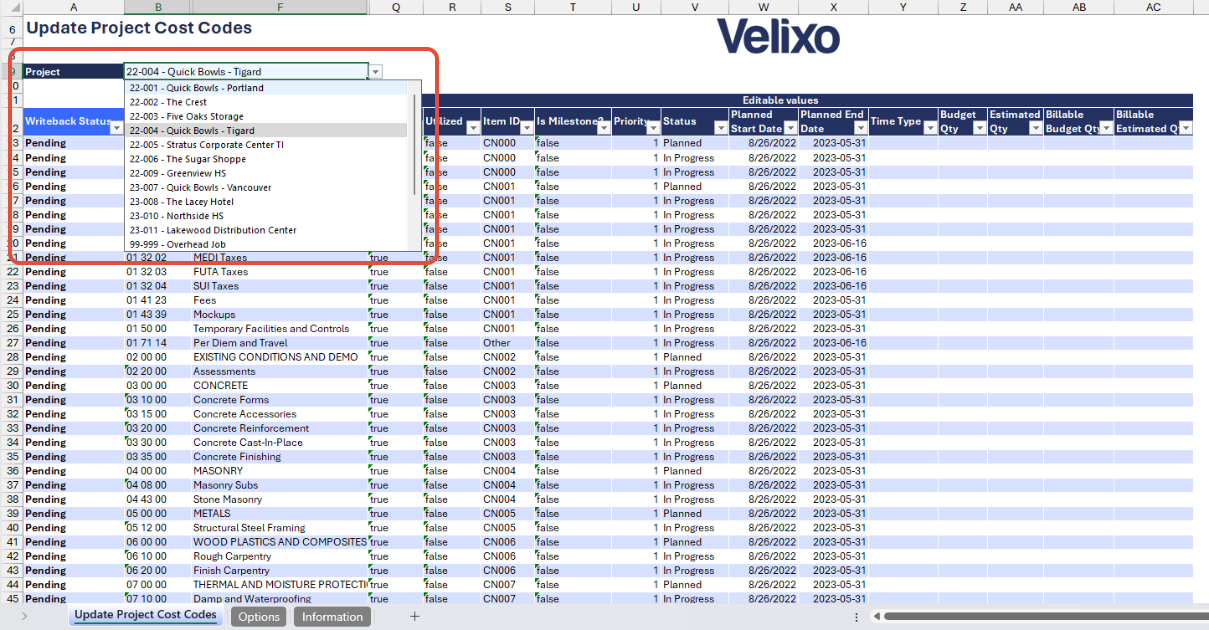
Task: Switch to Update Project Cost Codes sheet tab
Action: point(145,615)
